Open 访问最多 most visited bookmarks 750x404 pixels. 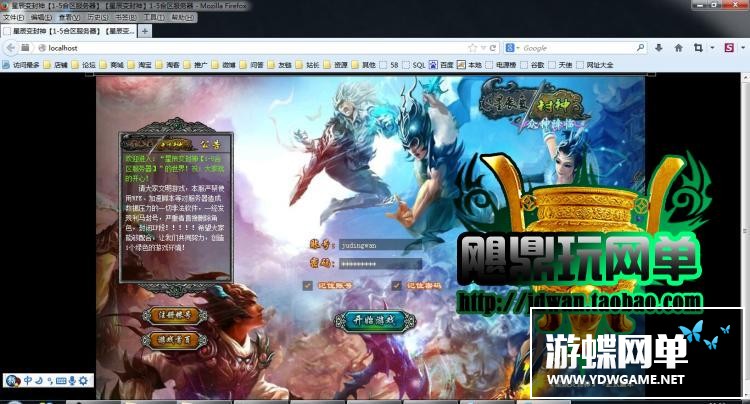click(x=21, y=65)
